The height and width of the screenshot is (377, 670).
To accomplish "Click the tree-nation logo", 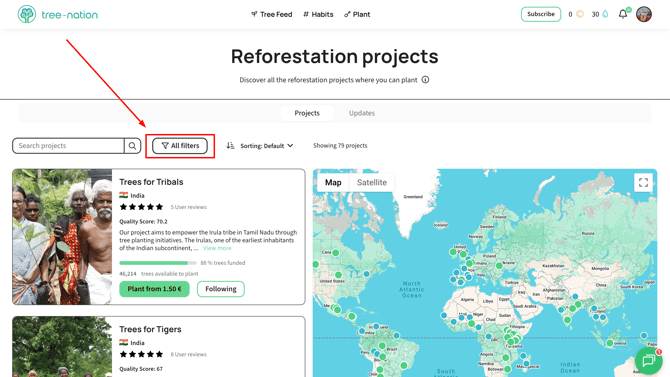I will (x=58, y=15).
